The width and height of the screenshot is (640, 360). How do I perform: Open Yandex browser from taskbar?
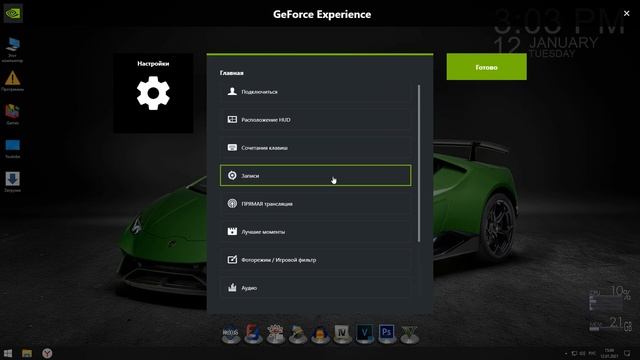coord(47,353)
